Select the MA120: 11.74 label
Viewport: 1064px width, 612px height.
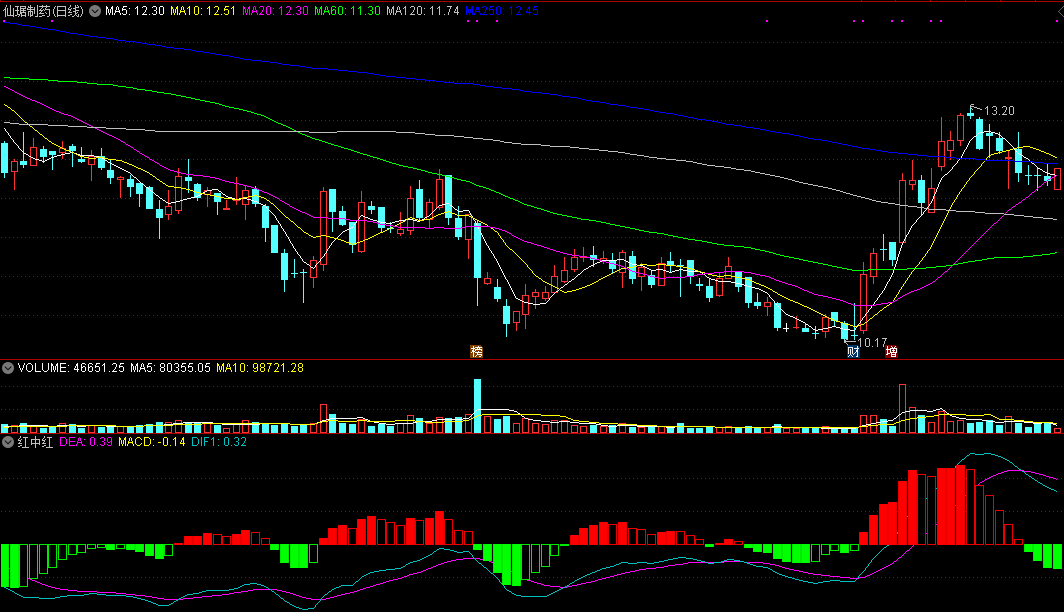click(422, 11)
